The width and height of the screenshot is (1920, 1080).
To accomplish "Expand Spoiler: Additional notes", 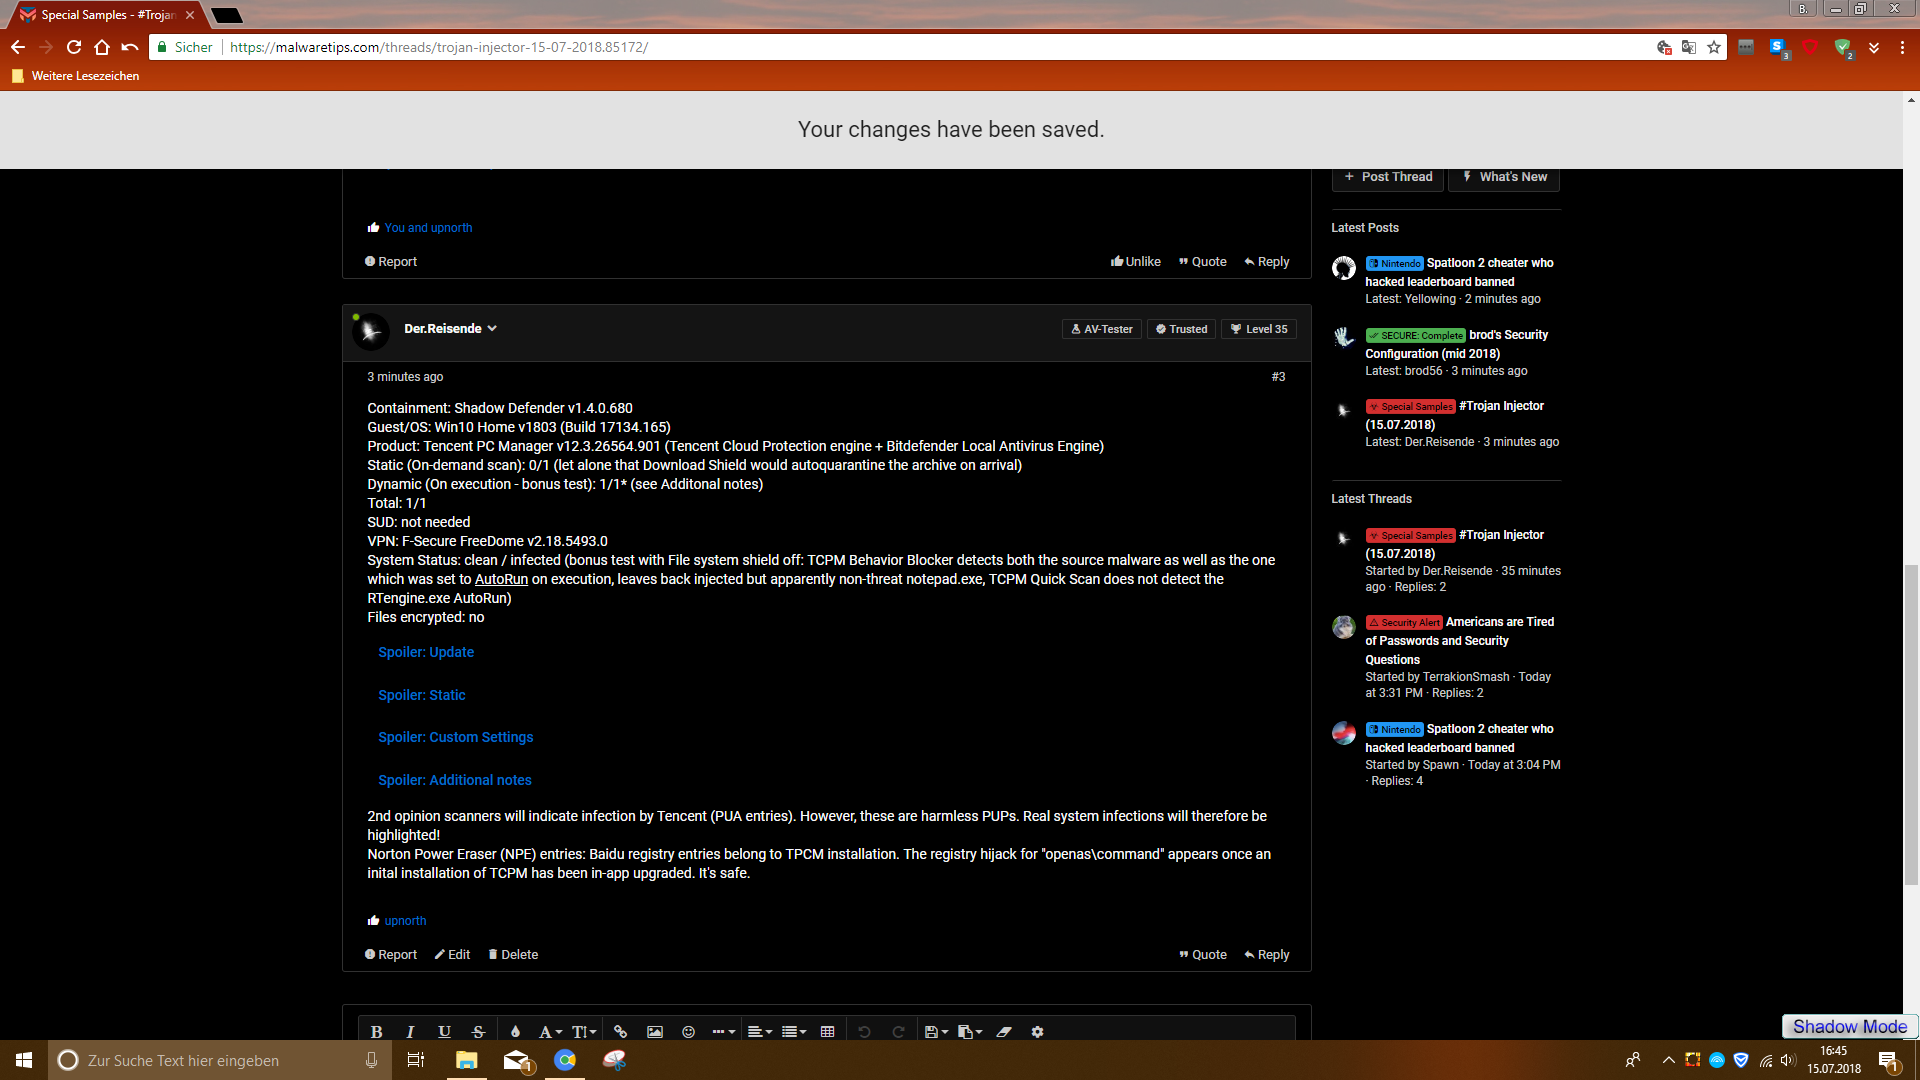I will pyautogui.click(x=455, y=780).
